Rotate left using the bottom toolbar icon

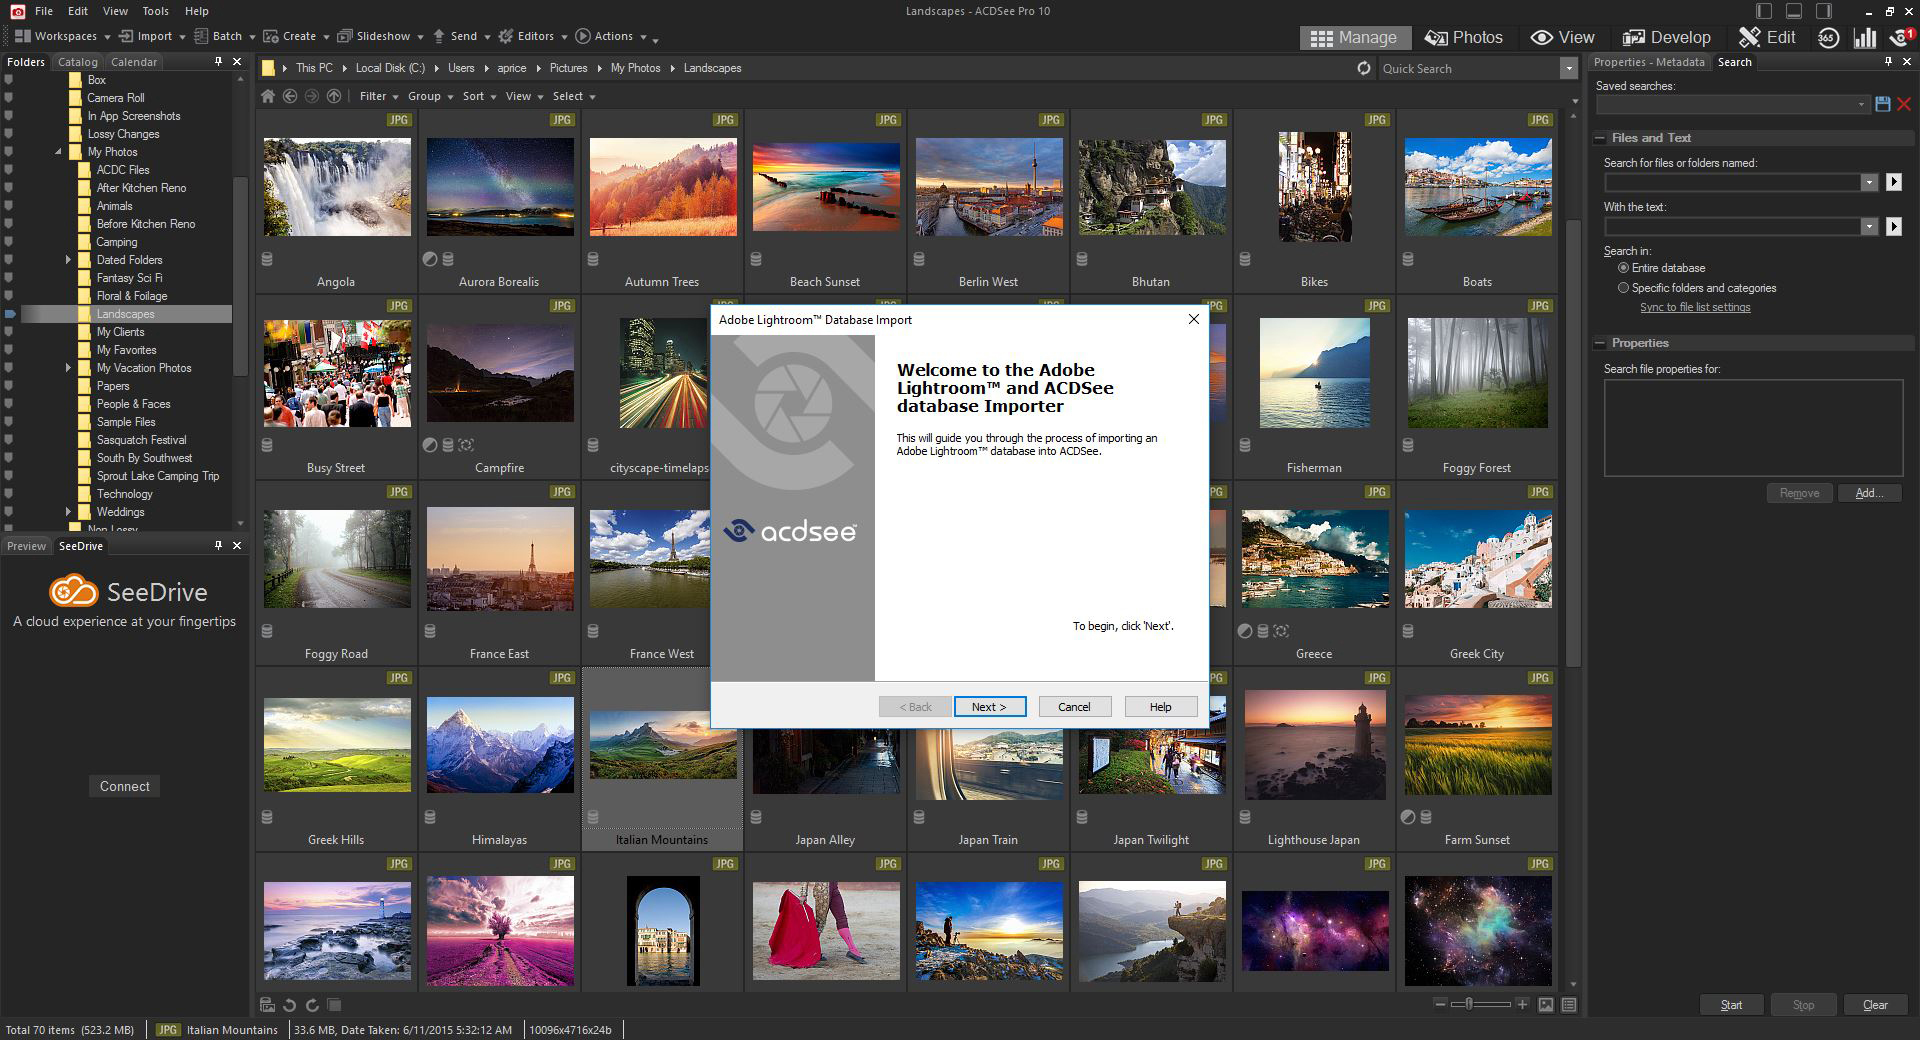point(290,1005)
